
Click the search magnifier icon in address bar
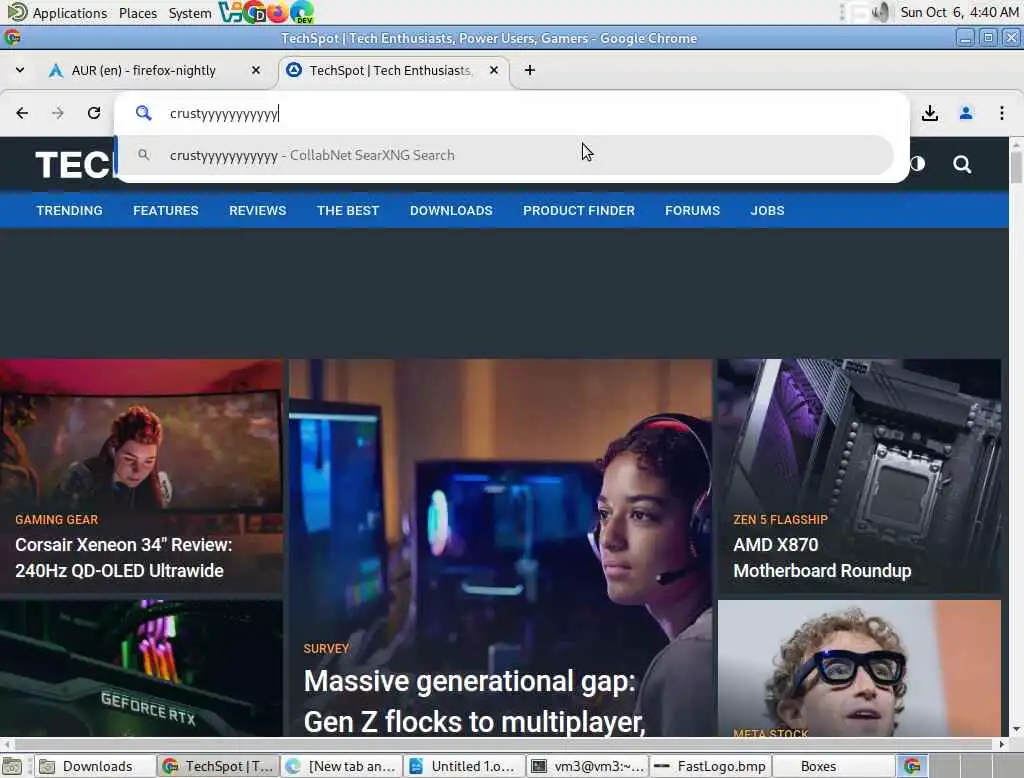pyautogui.click(x=144, y=113)
